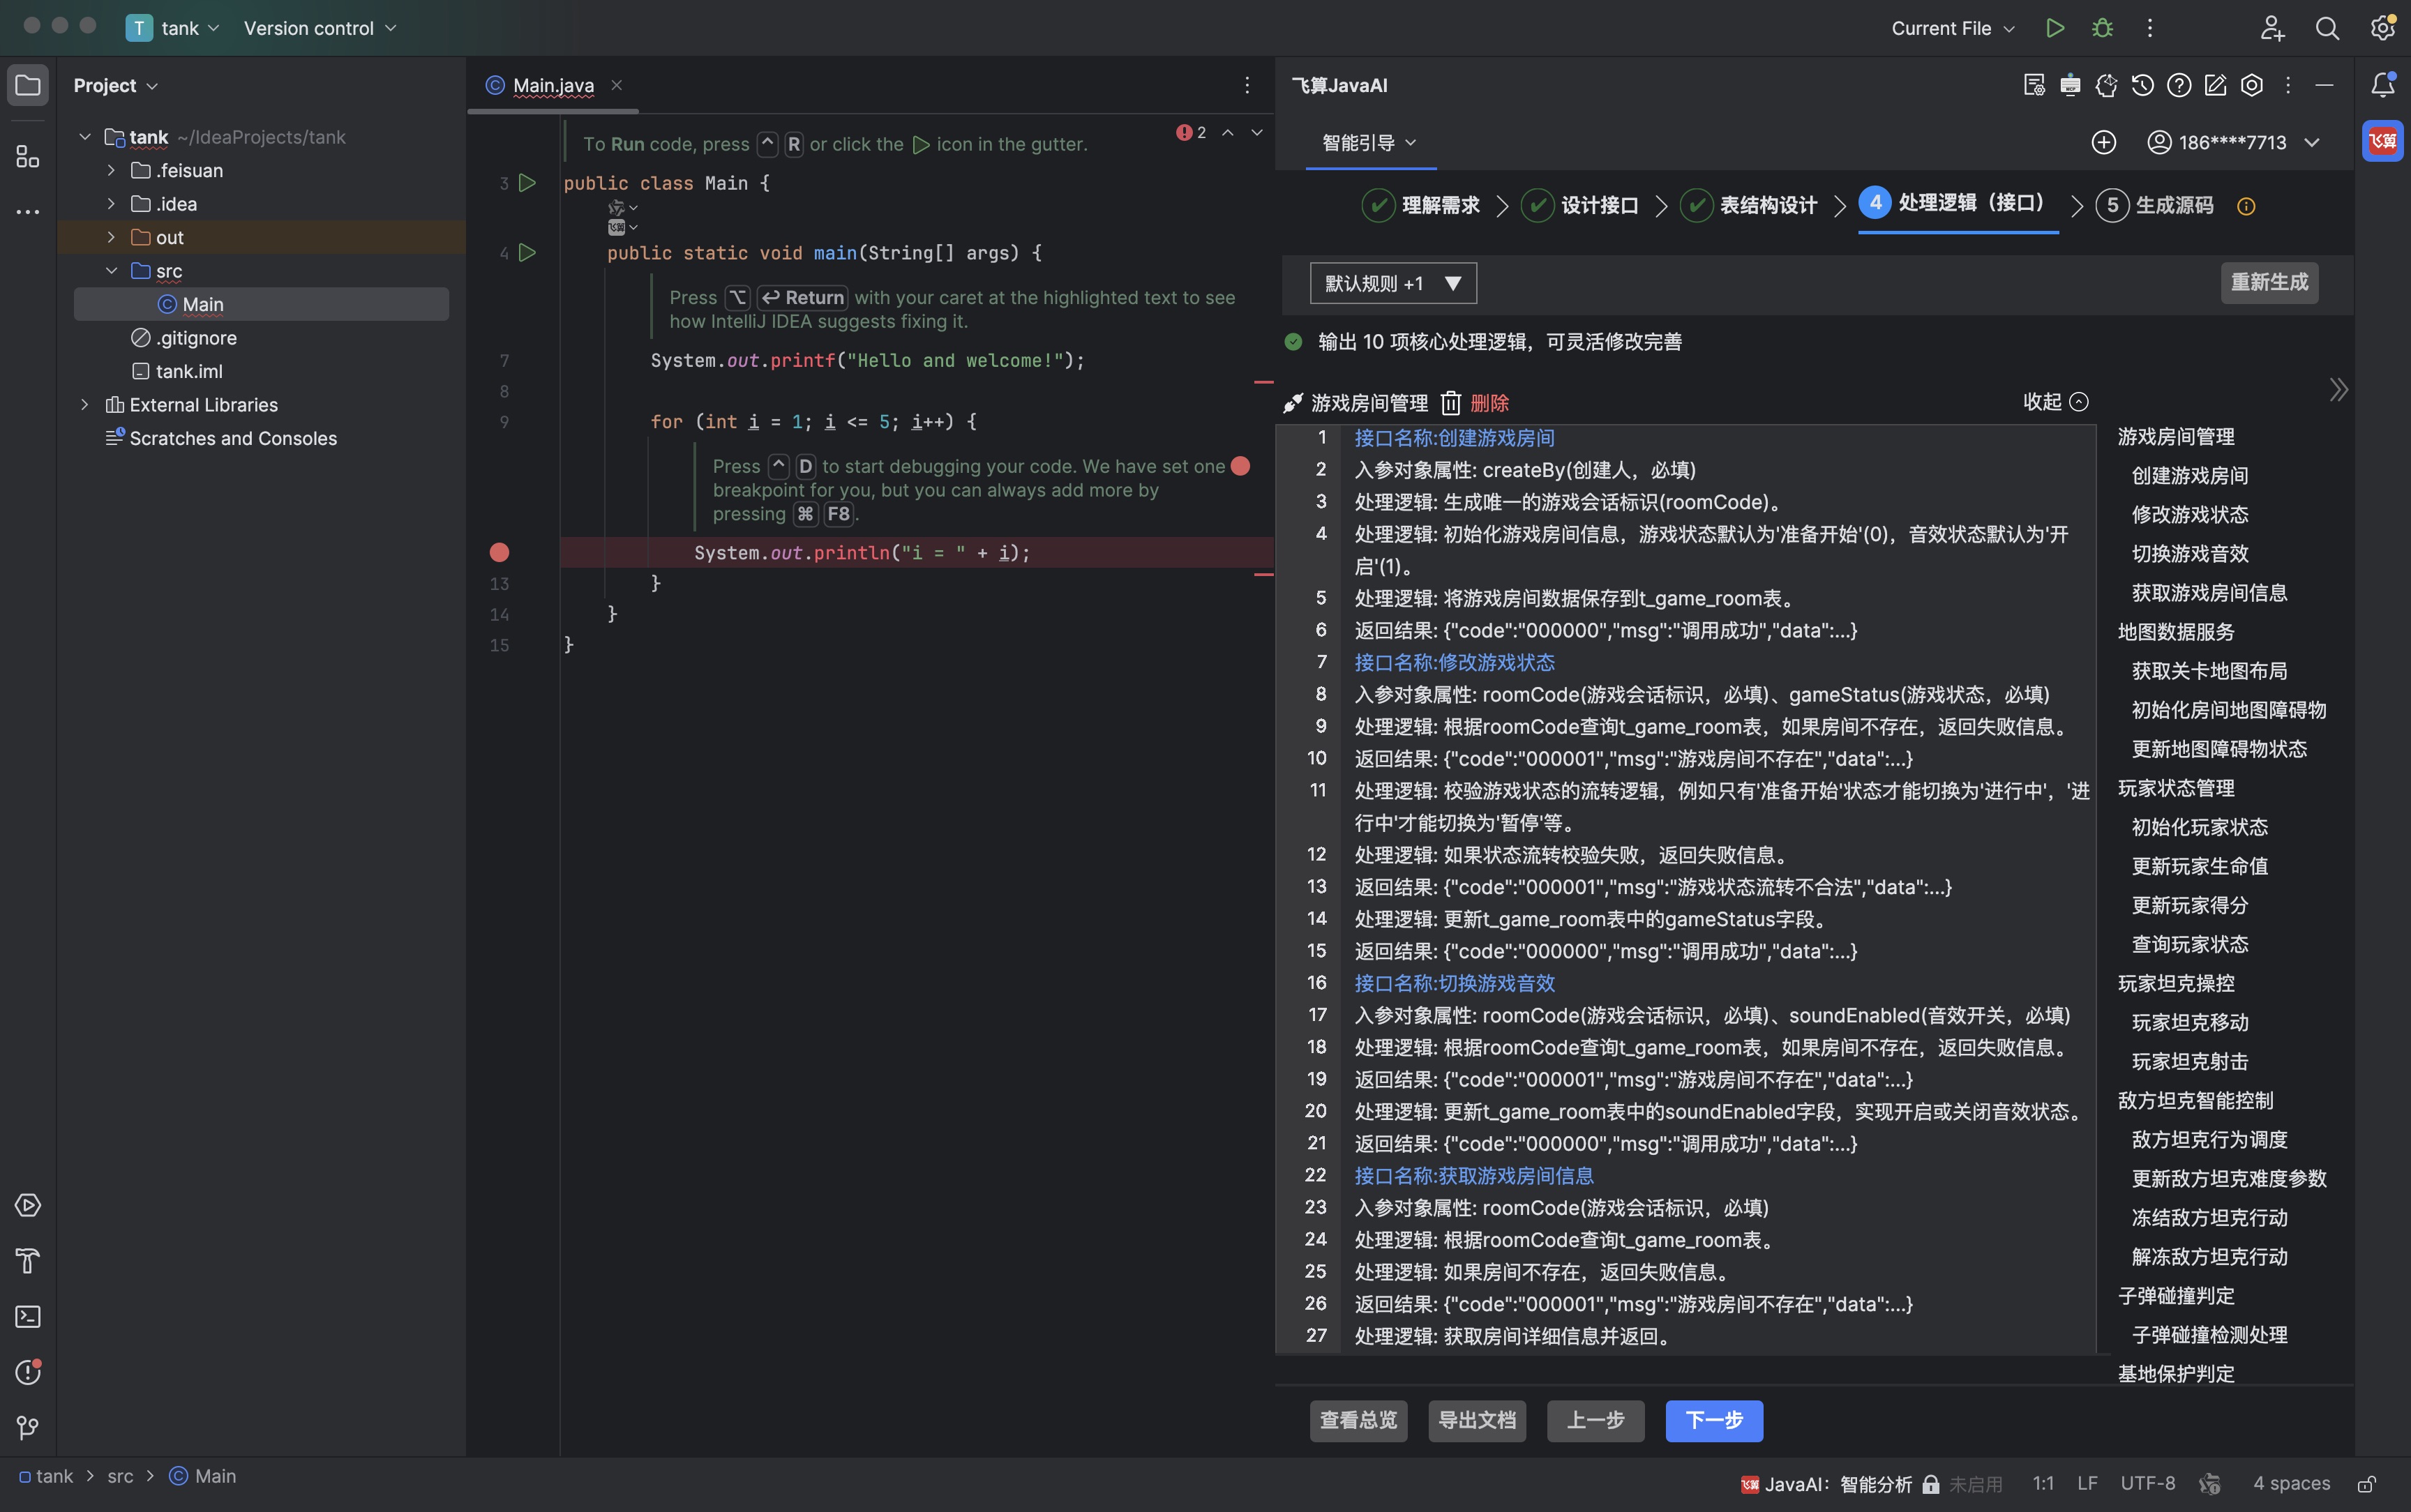Toggle the breakpoint on the println line
The height and width of the screenshot is (1512, 2411).
pos(499,552)
